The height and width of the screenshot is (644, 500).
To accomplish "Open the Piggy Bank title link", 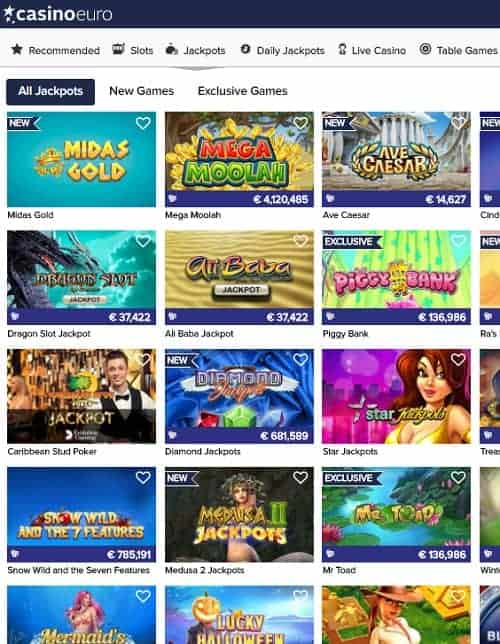I will [x=345, y=334].
